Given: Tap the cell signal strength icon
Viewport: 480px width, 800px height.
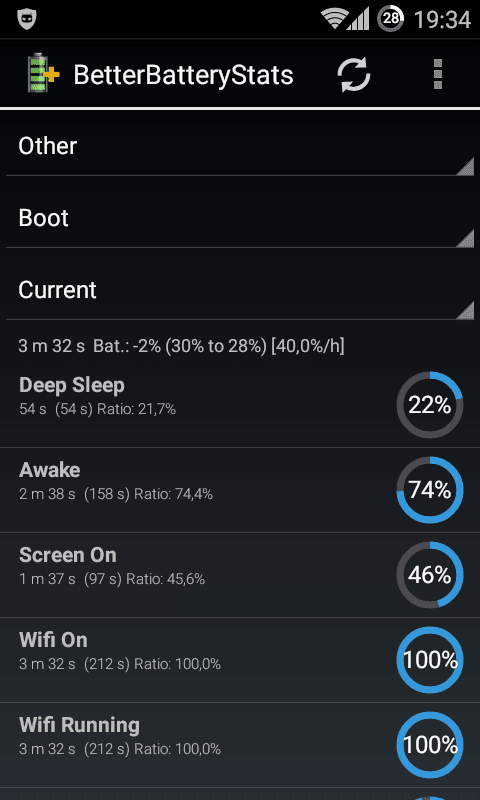Looking at the screenshot, I should [358, 20].
